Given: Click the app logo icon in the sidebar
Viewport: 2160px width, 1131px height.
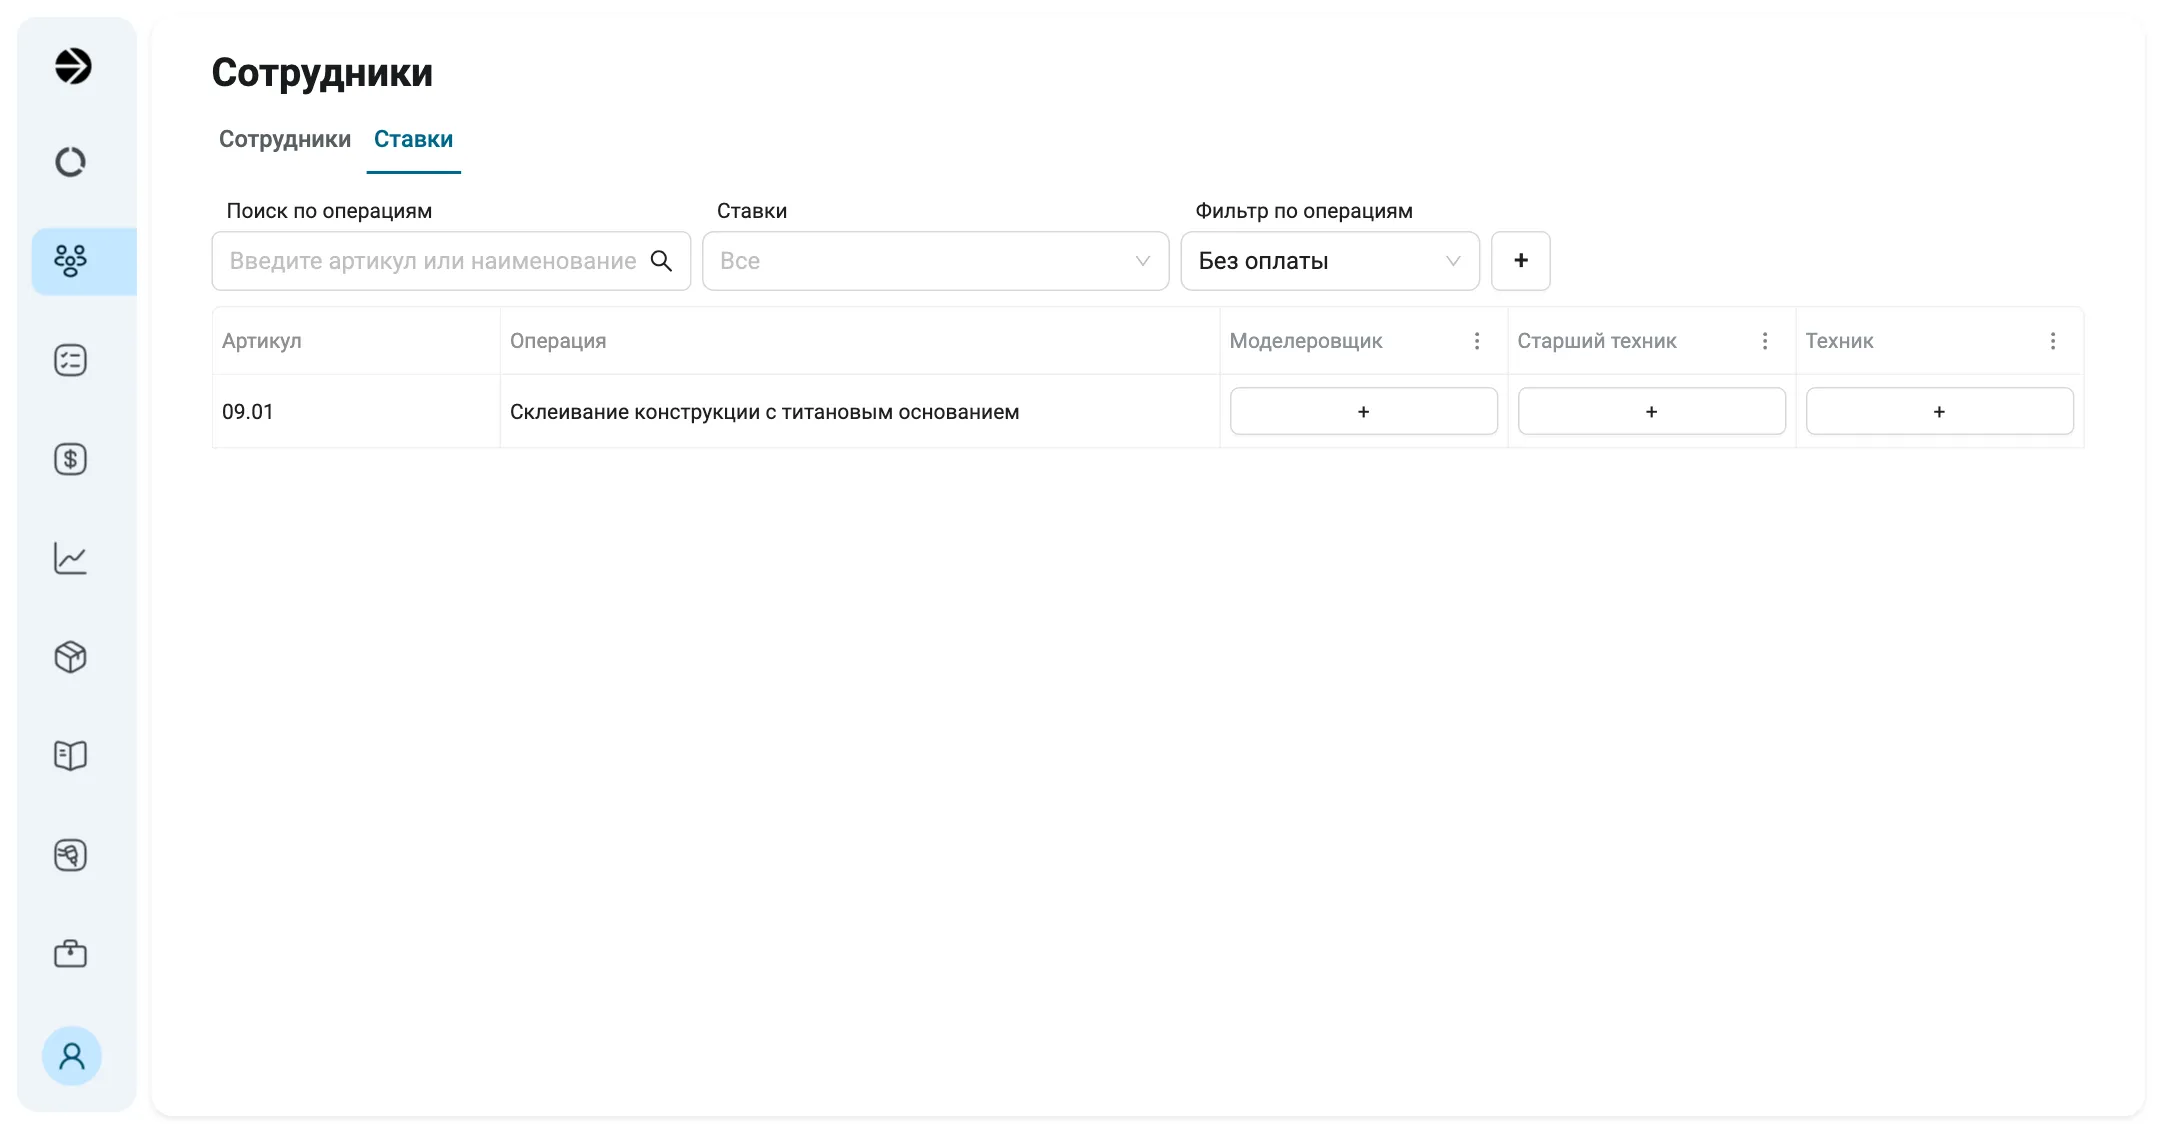Looking at the screenshot, I should click(x=72, y=66).
